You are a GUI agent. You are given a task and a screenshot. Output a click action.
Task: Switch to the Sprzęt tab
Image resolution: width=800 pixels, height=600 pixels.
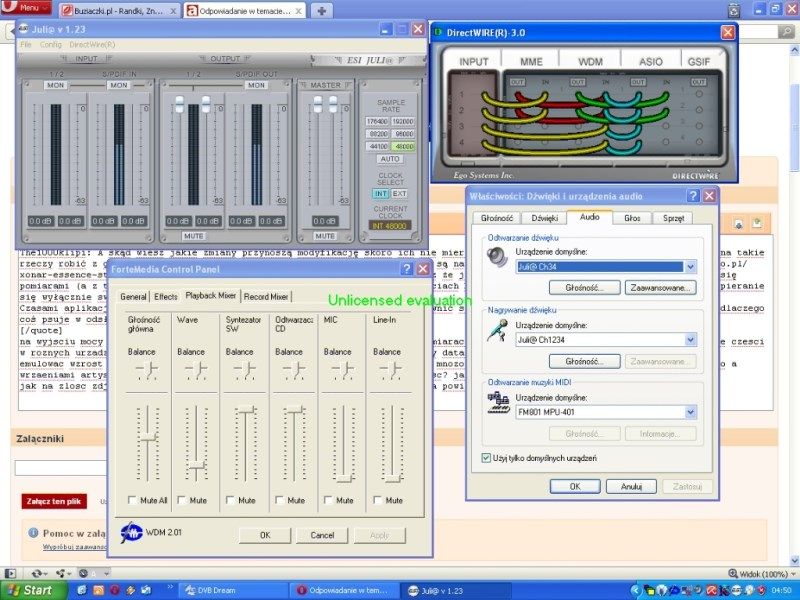pyautogui.click(x=673, y=218)
